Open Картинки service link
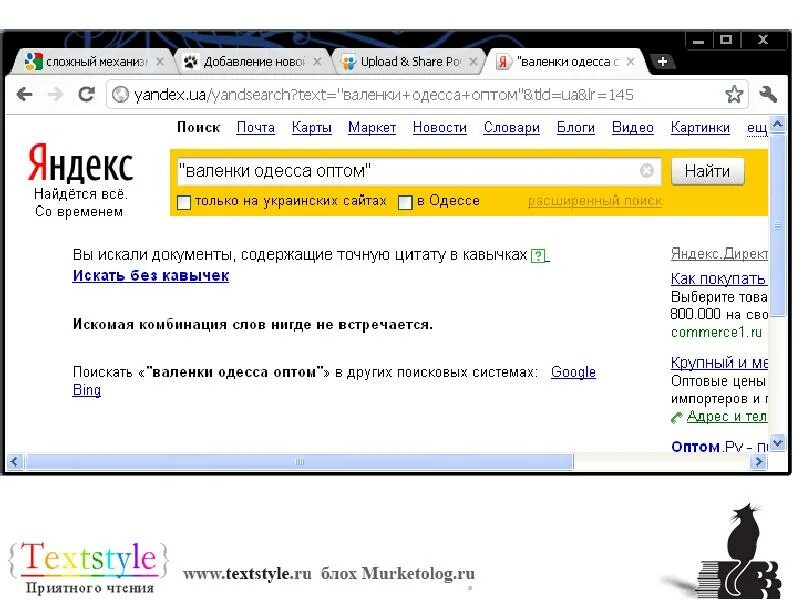 click(700, 128)
